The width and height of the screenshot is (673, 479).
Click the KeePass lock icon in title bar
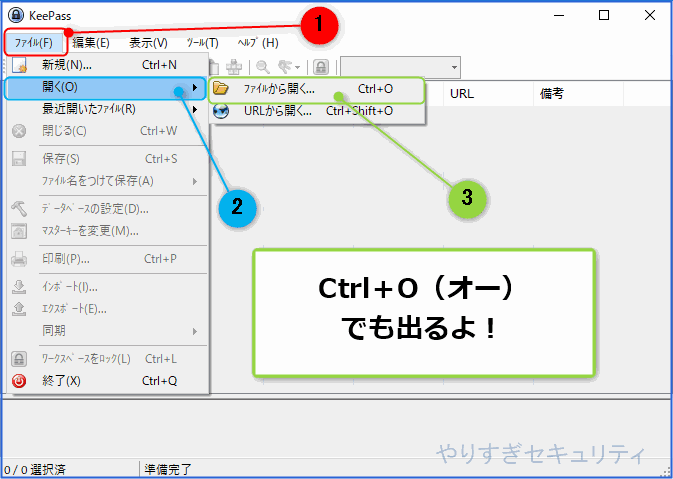(16, 15)
